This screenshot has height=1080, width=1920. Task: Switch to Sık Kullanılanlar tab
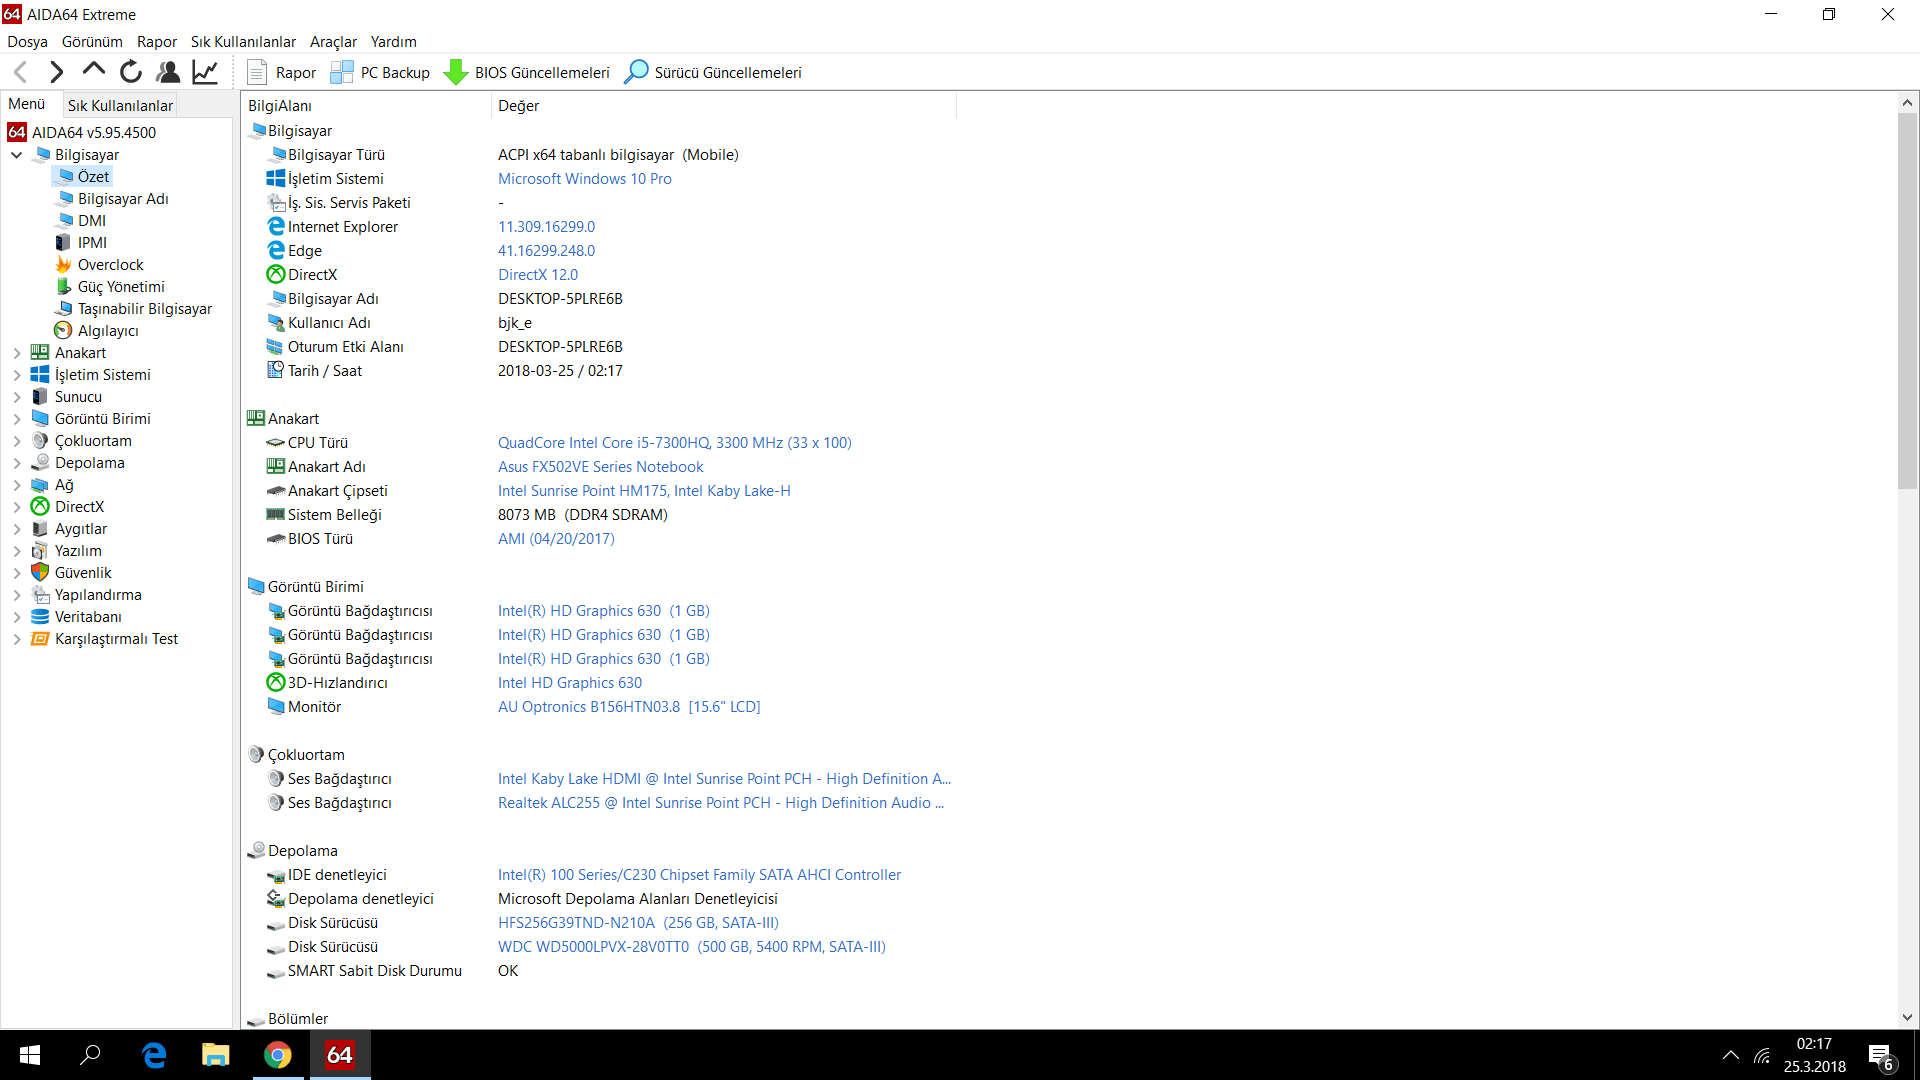pos(120,105)
